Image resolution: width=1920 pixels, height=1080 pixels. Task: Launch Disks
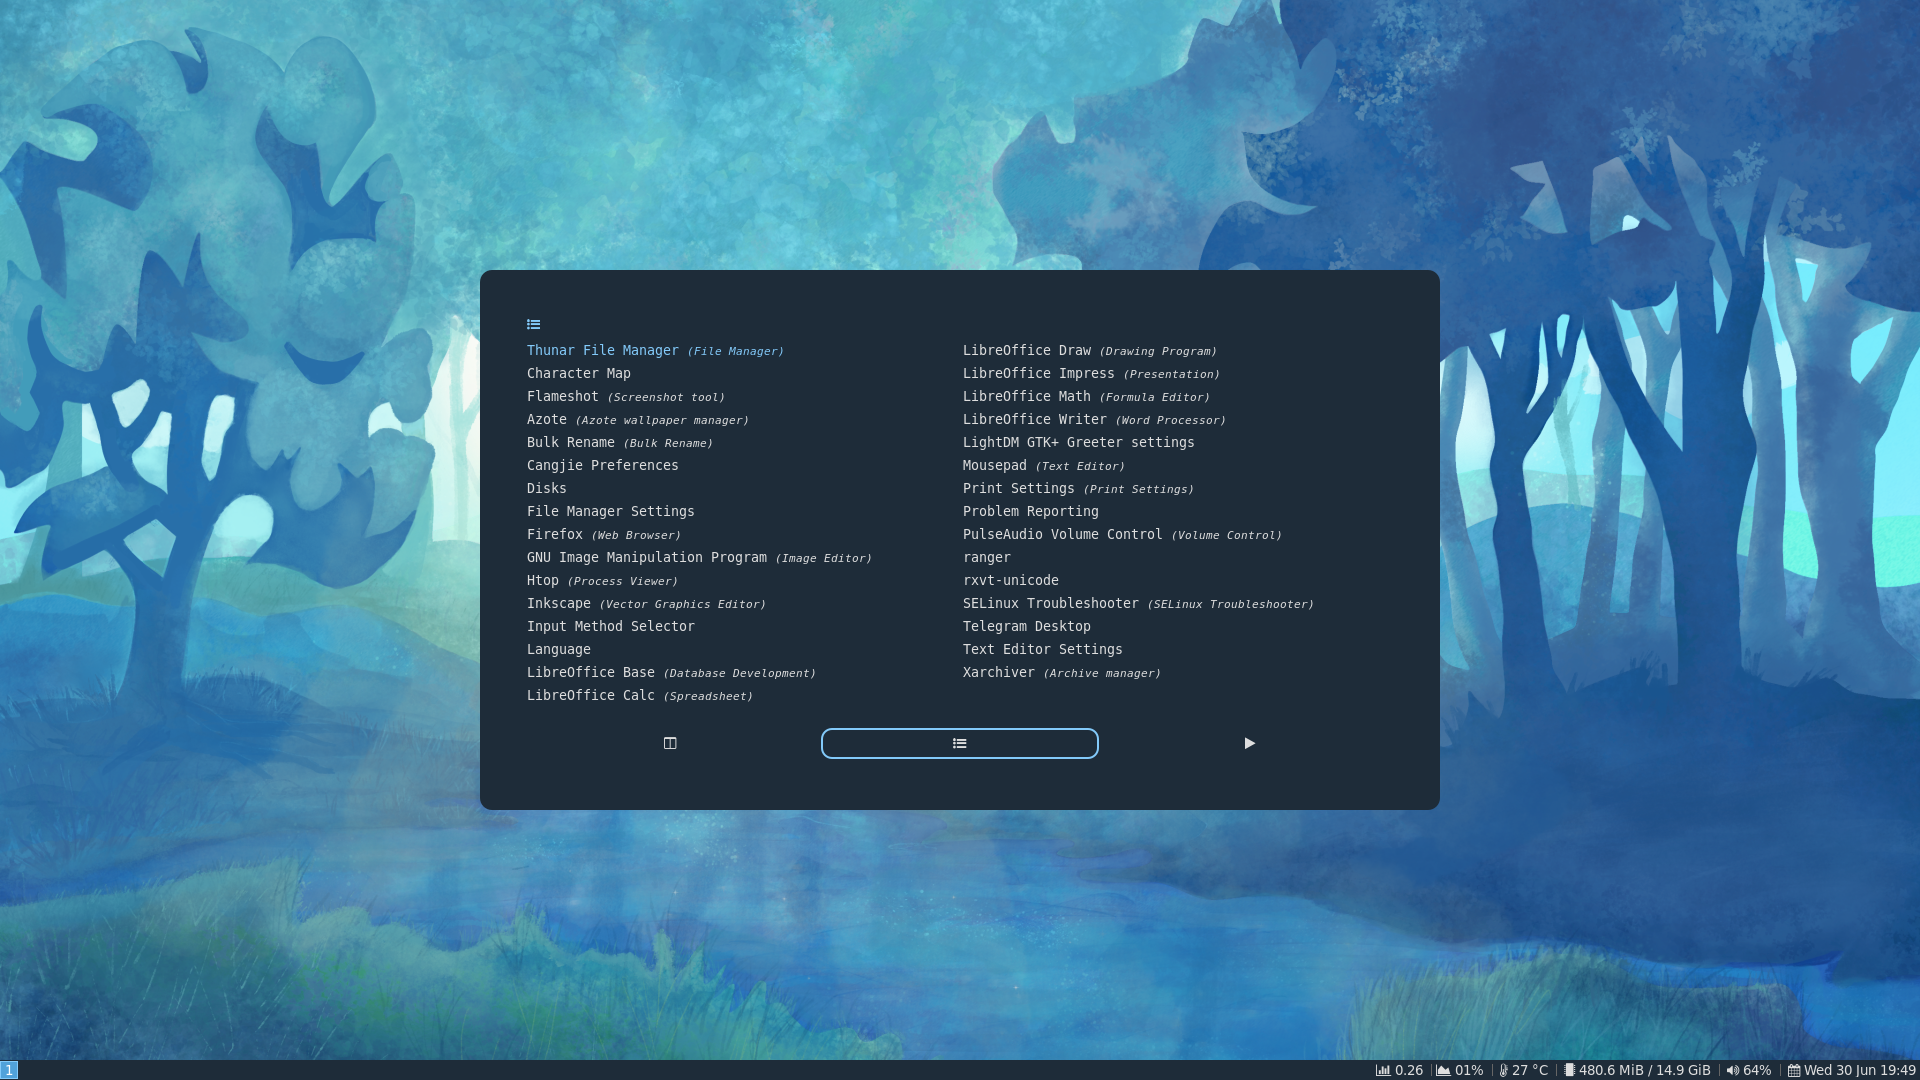[547, 488]
